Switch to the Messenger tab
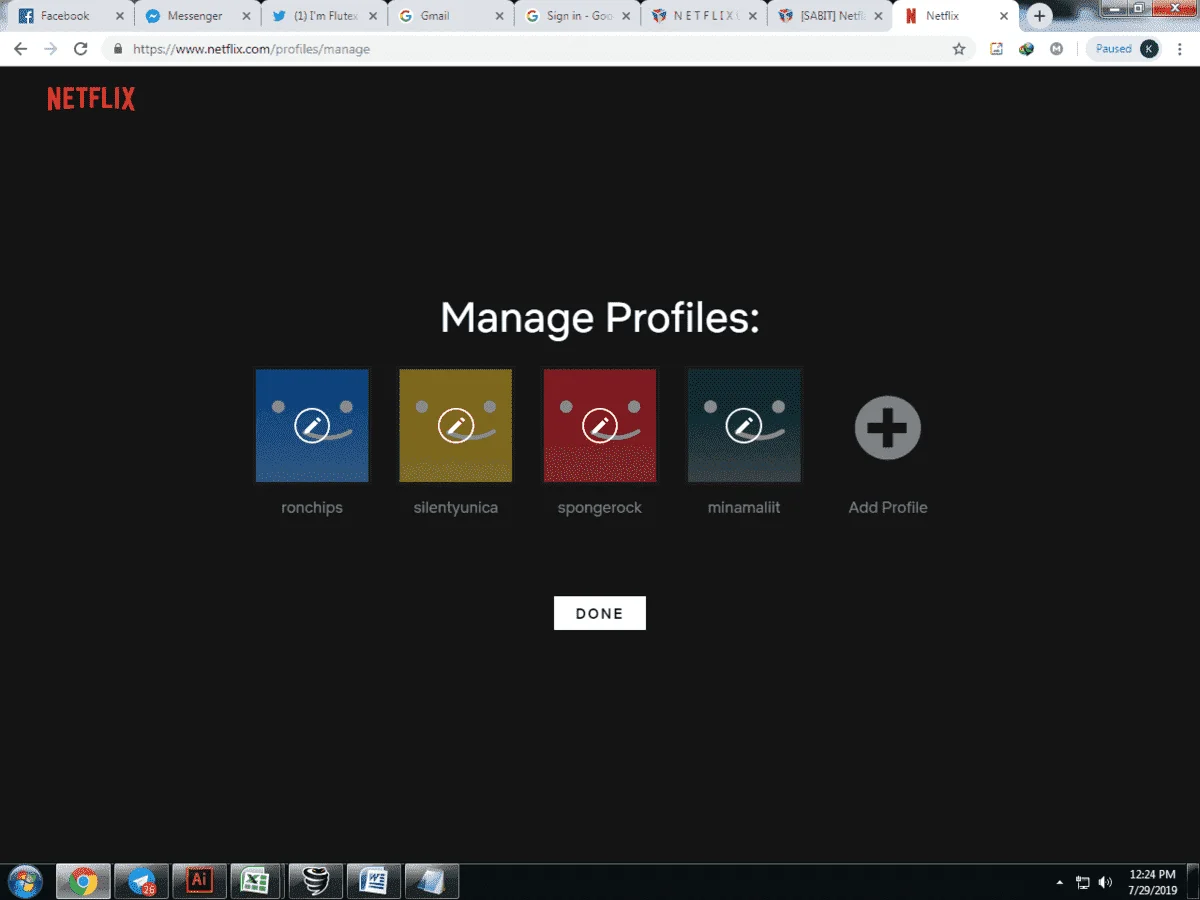1200x900 pixels. tap(195, 16)
